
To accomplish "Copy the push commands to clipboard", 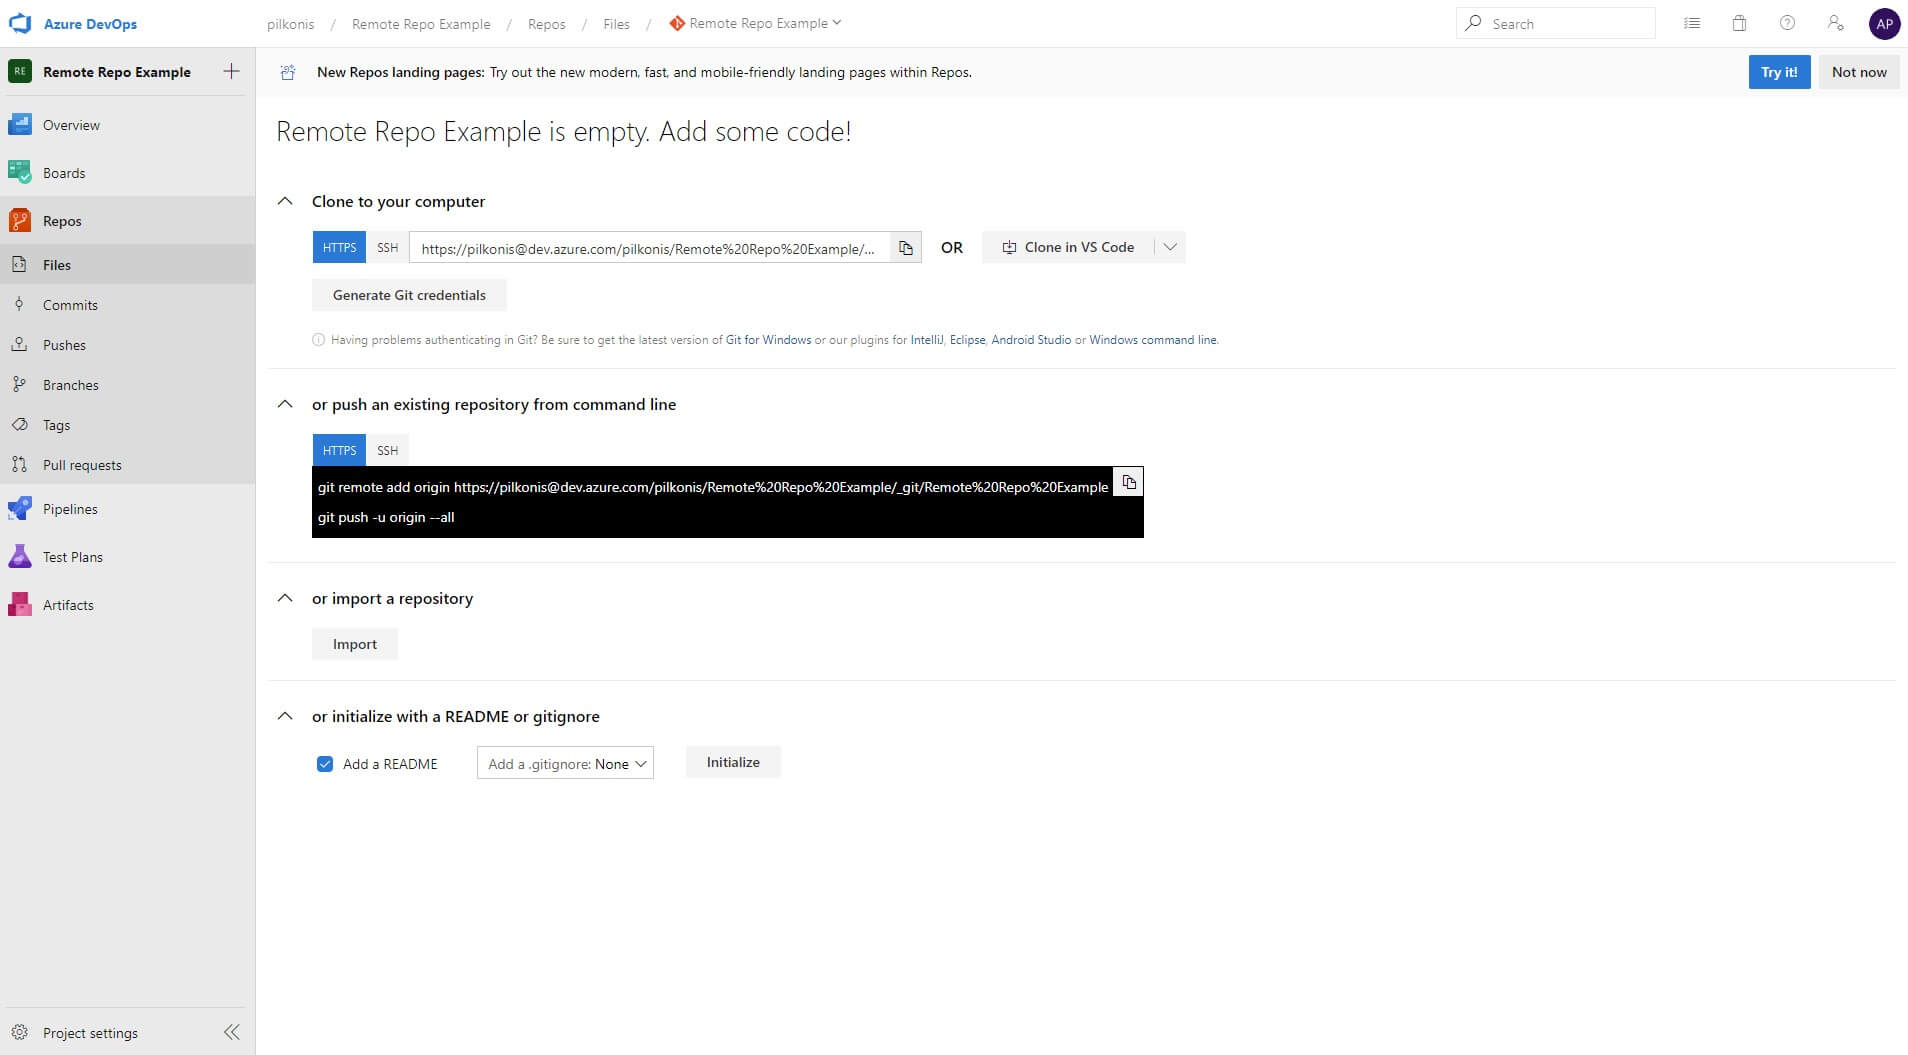I will point(1129,482).
